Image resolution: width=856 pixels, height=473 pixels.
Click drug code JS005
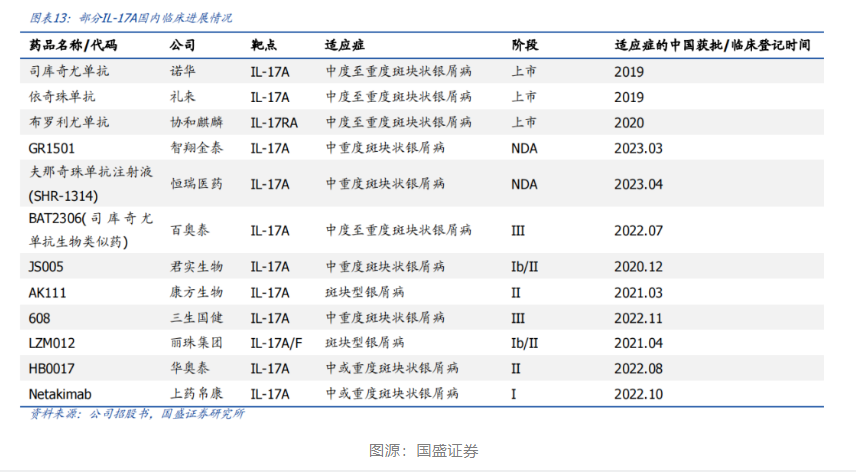(x=46, y=267)
